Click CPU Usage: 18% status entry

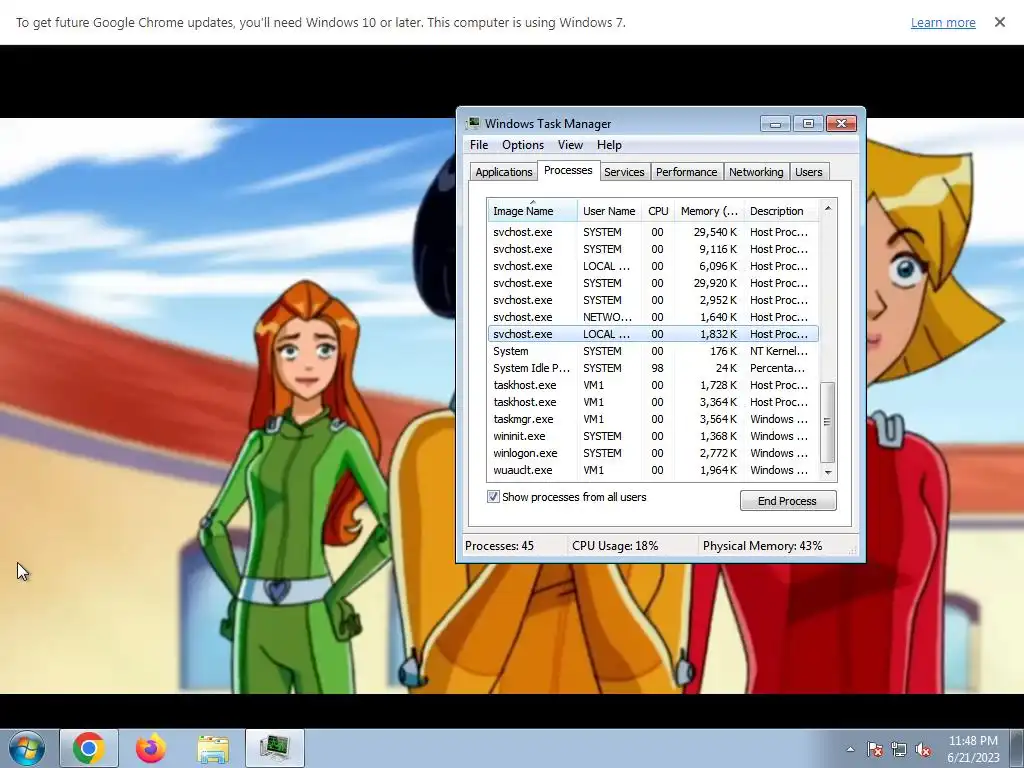[x=615, y=546]
